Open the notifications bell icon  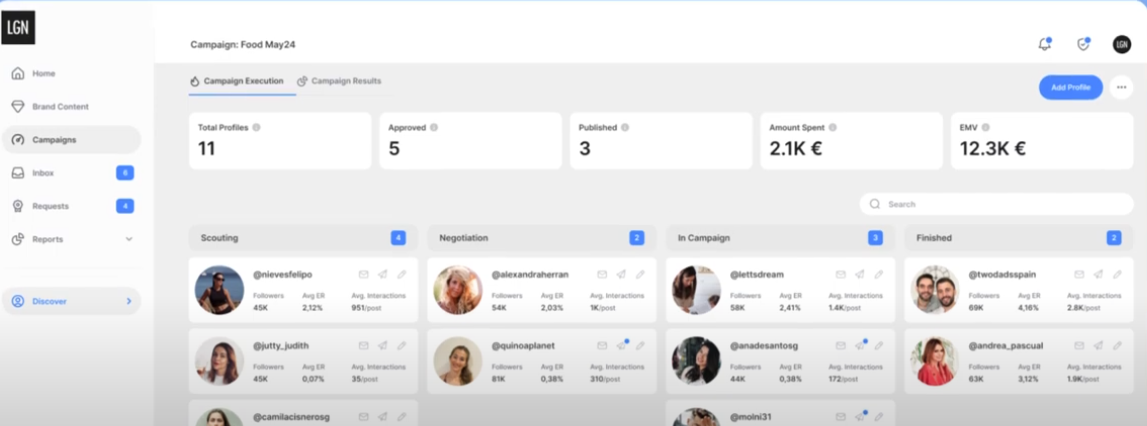tap(1045, 45)
